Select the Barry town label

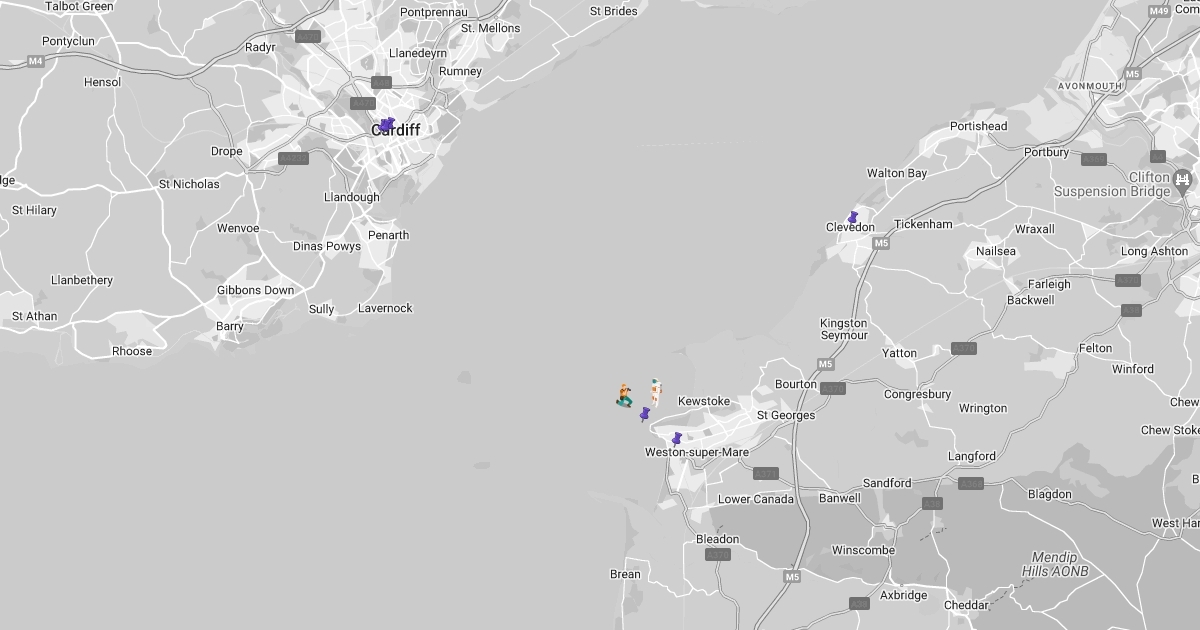coord(230,326)
